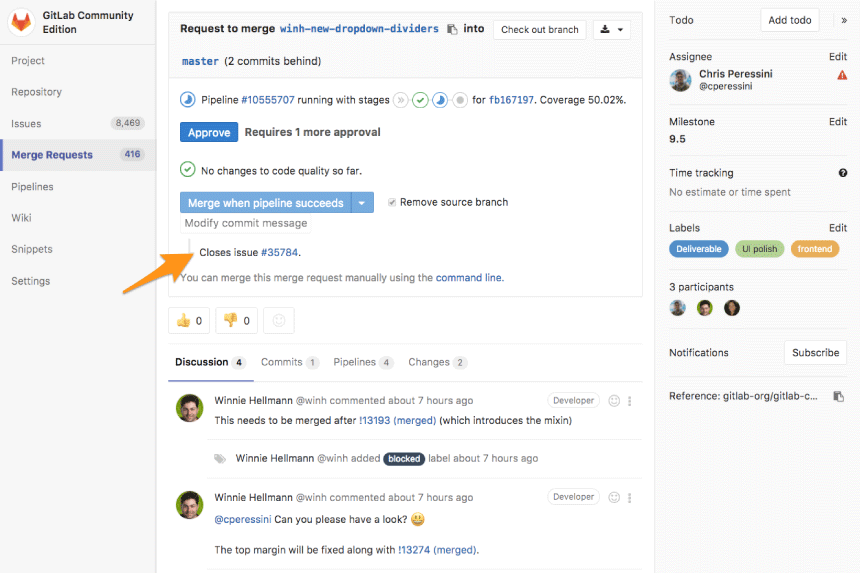Edit the assignee
This screenshot has height=573, width=860.
838,57
